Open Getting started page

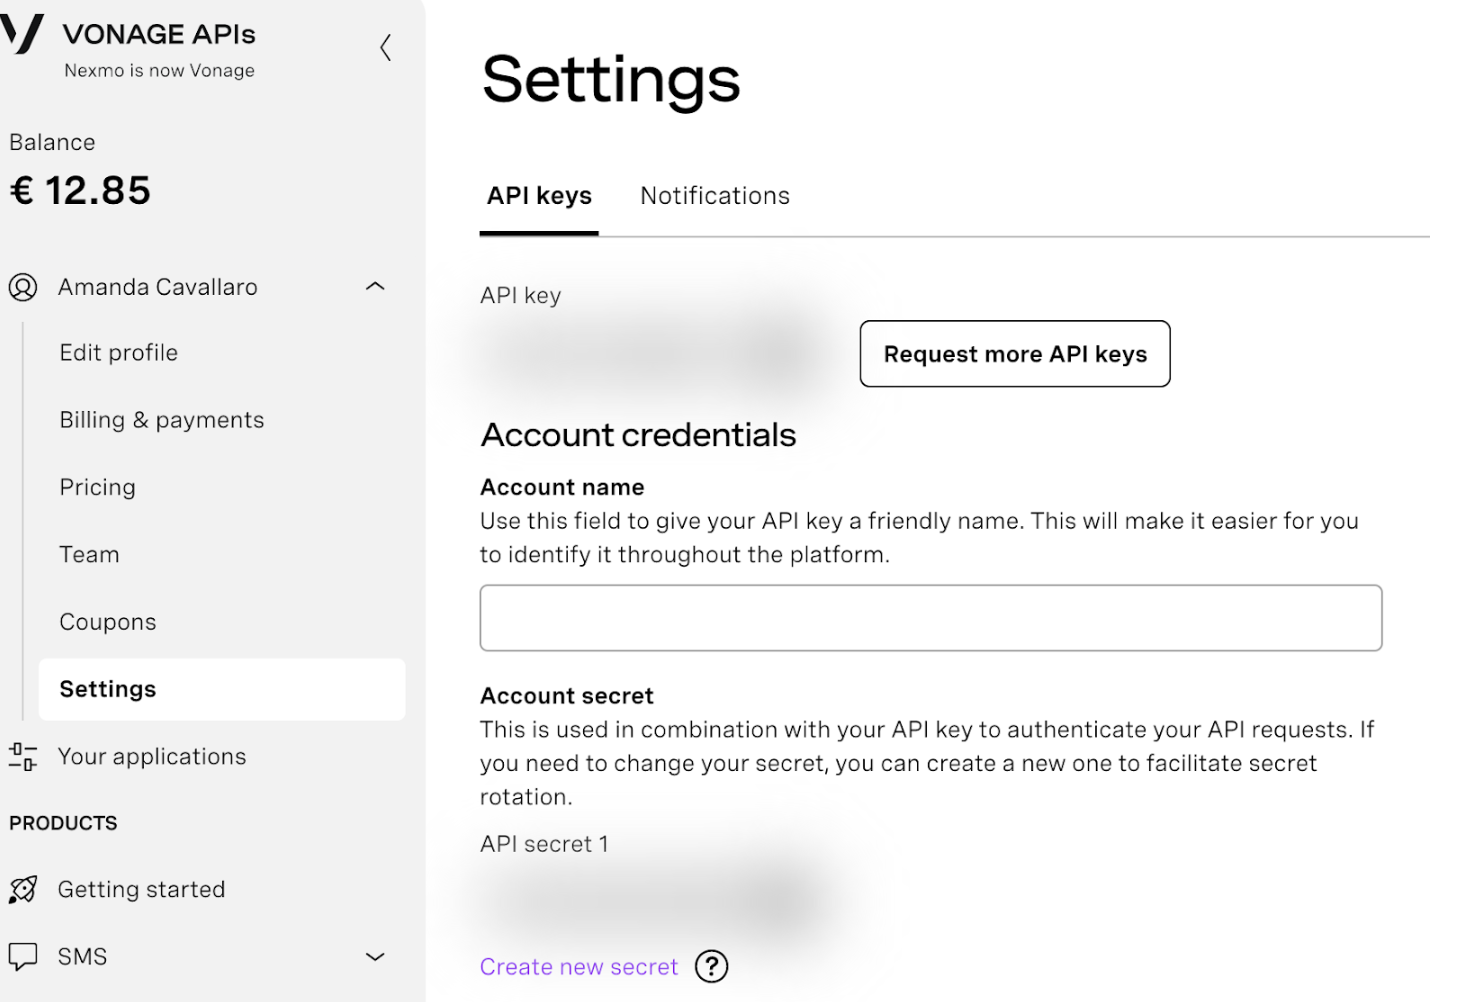141,890
